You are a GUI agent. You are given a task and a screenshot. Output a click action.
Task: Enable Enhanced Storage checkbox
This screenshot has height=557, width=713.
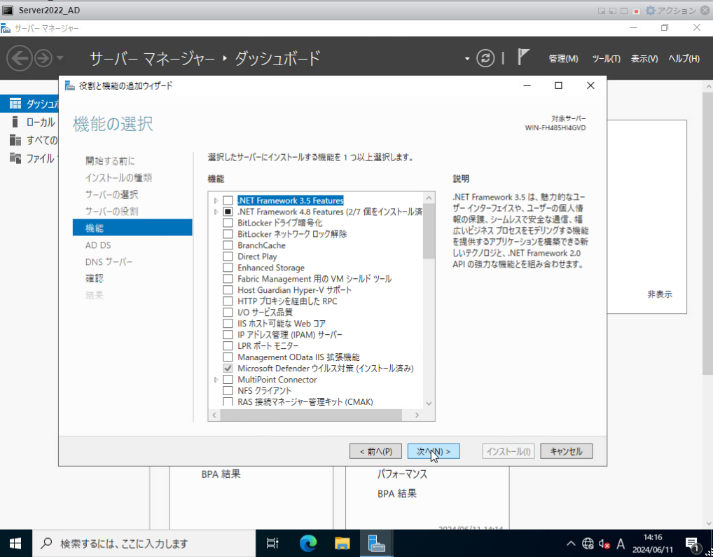click(x=228, y=268)
